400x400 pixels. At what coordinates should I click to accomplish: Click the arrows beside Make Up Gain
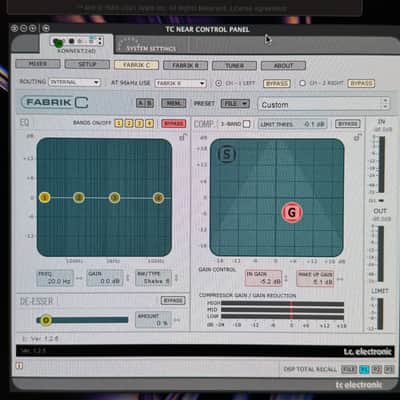[340, 279]
